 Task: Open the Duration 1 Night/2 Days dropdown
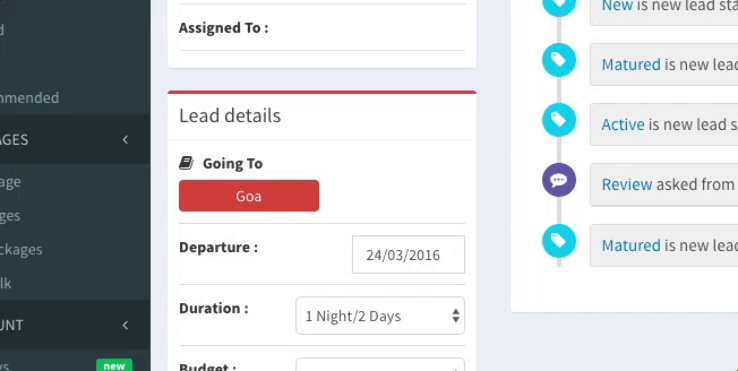pyautogui.click(x=380, y=315)
